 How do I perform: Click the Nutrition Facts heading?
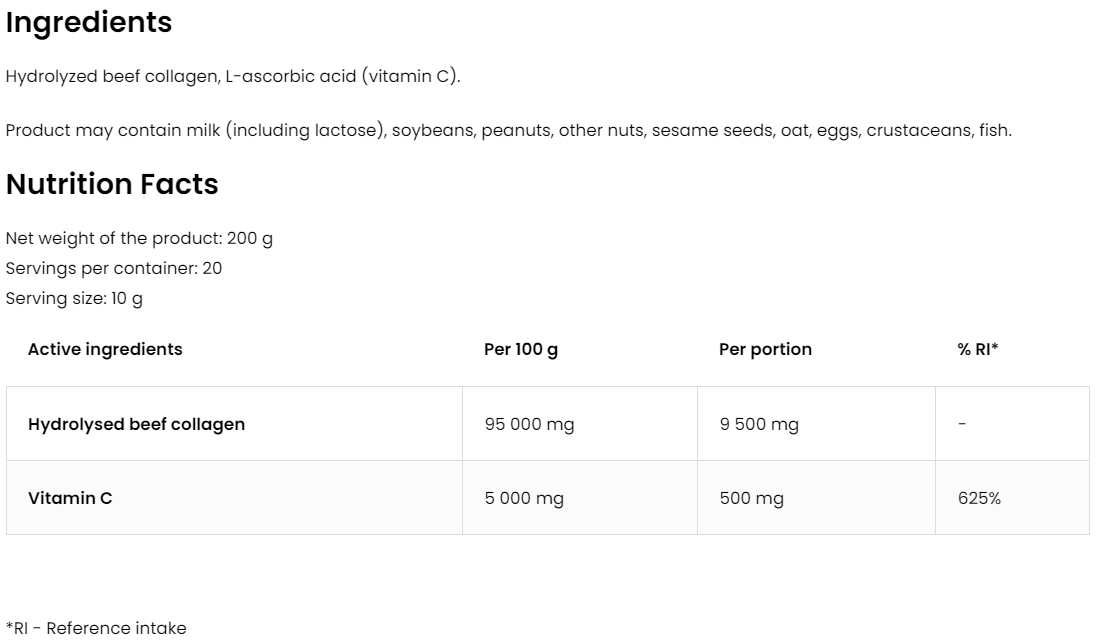[112, 184]
